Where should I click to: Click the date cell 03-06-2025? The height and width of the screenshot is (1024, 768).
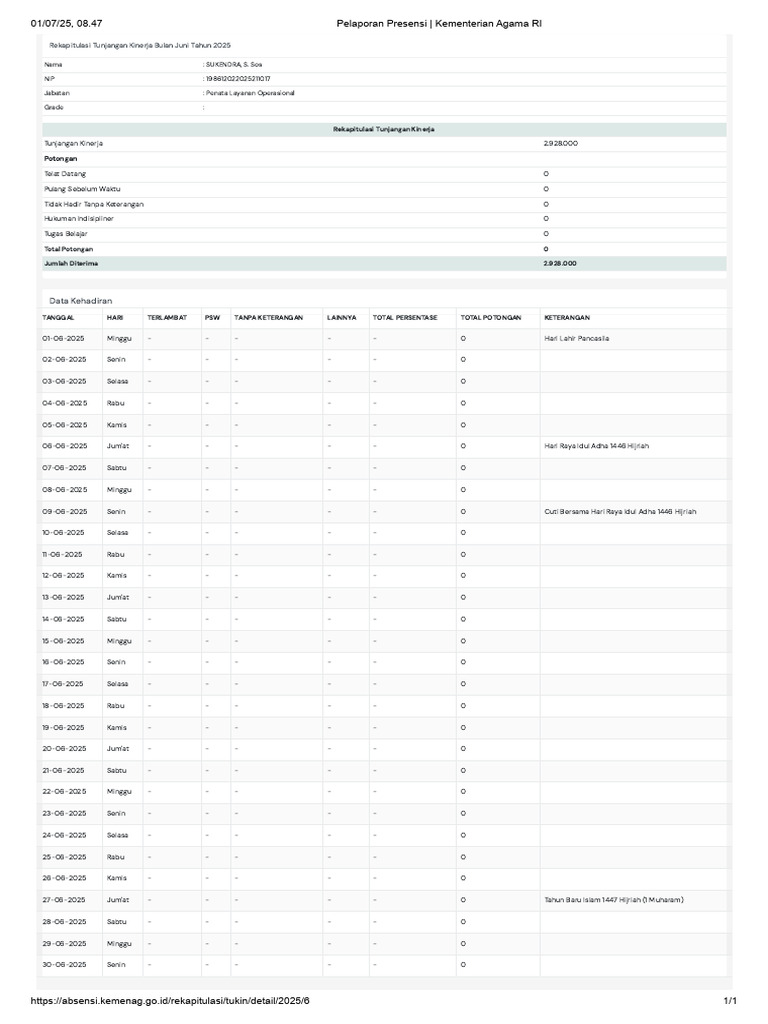pyautogui.click(x=65, y=381)
